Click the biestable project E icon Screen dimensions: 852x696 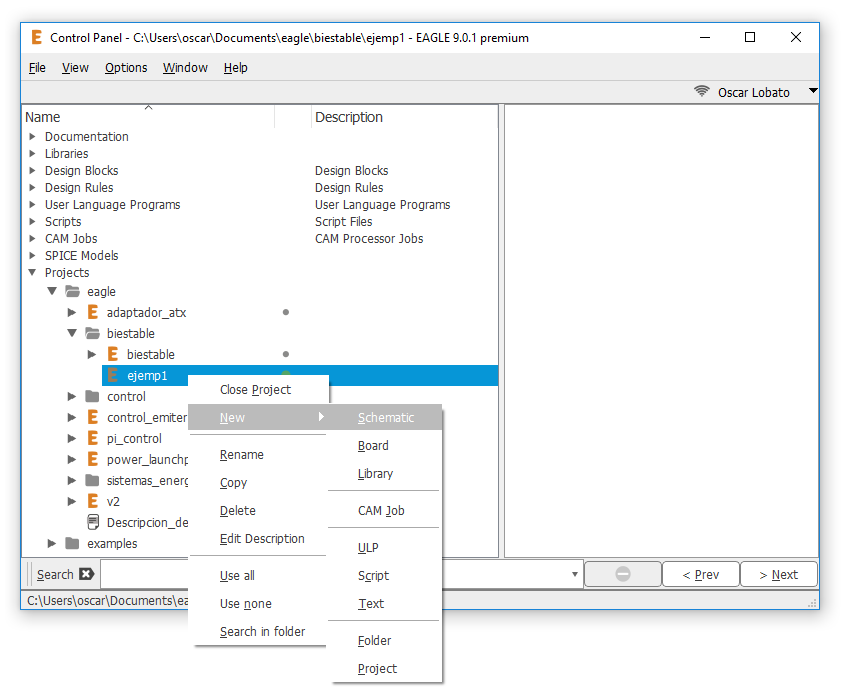[113, 355]
